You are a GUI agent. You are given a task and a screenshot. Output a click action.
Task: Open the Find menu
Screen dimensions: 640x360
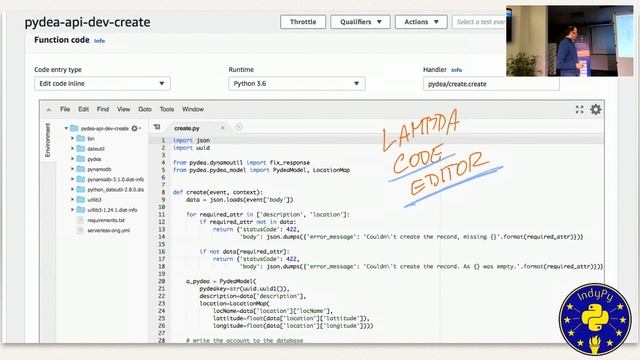point(103,109)
